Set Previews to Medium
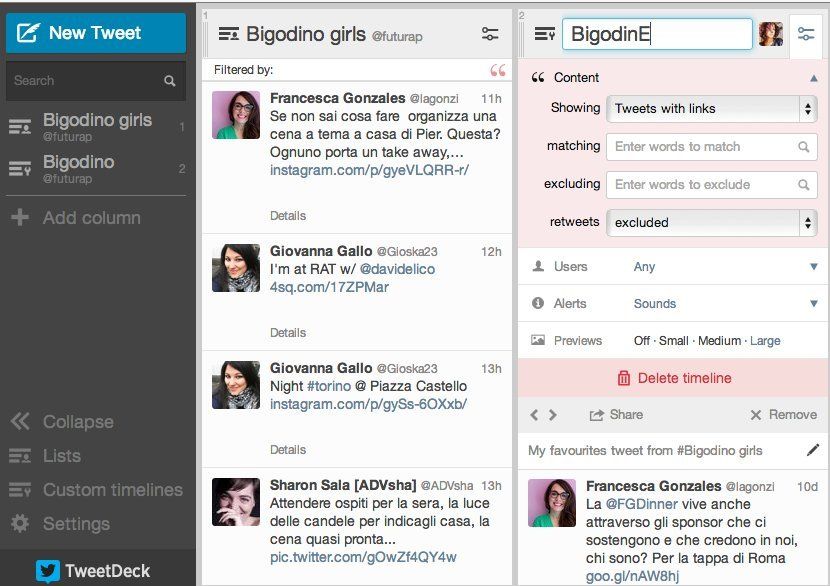Viewport: 830px width, 586px height. 719,341
